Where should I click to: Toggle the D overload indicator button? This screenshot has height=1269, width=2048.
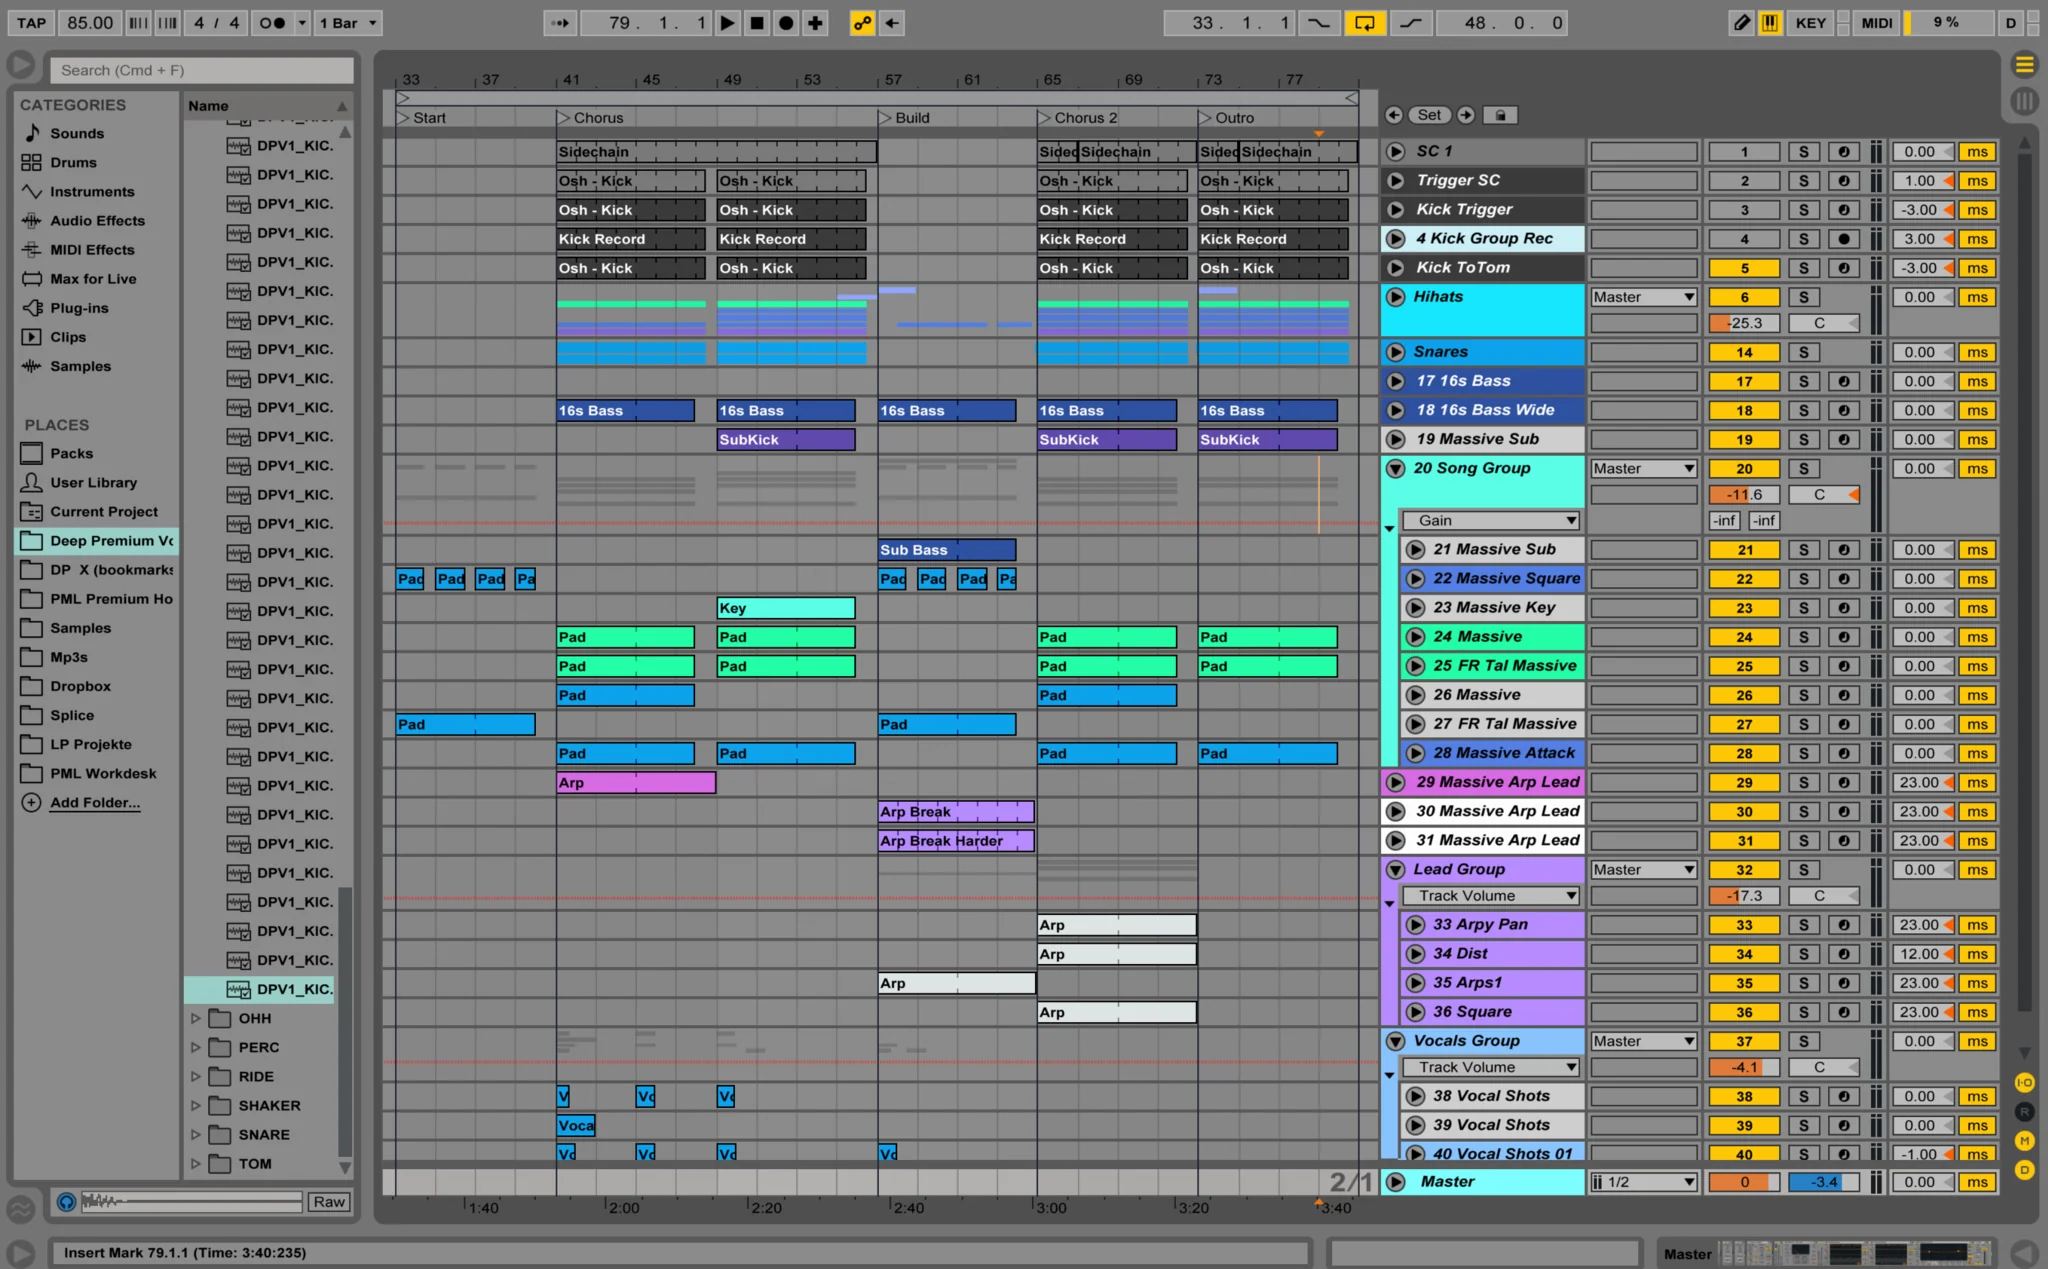click(2010, 23)
